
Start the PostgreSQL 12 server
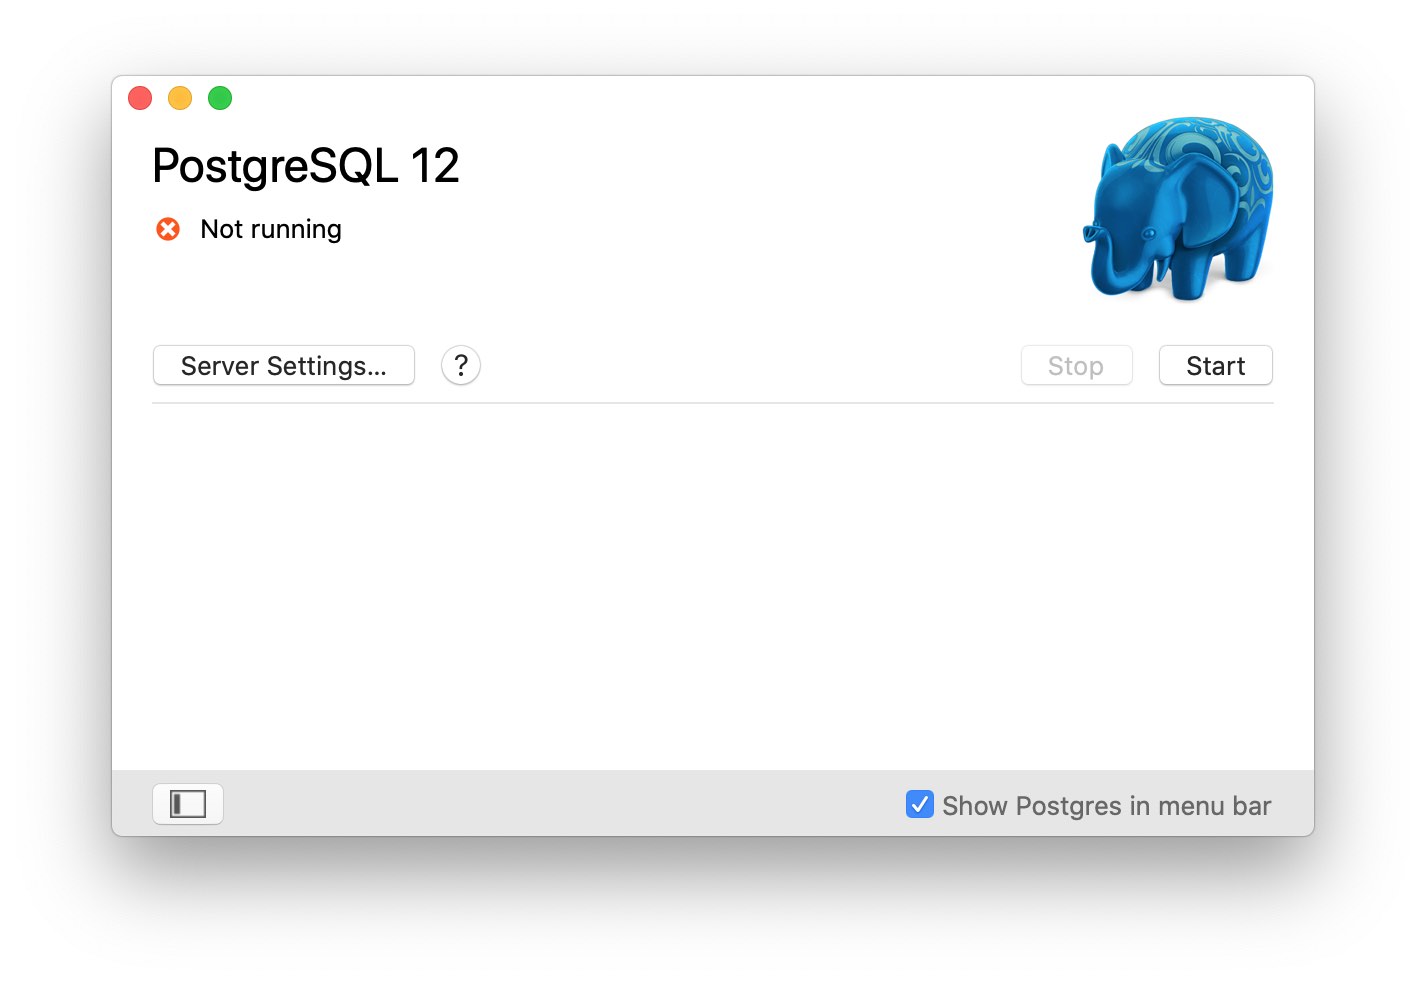point(1215,365)
